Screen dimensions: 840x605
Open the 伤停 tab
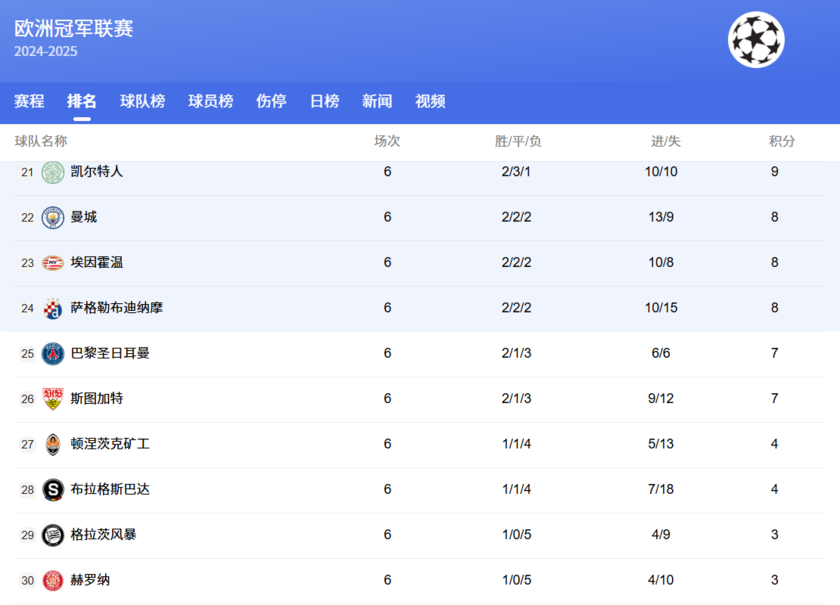coord(270,101)
